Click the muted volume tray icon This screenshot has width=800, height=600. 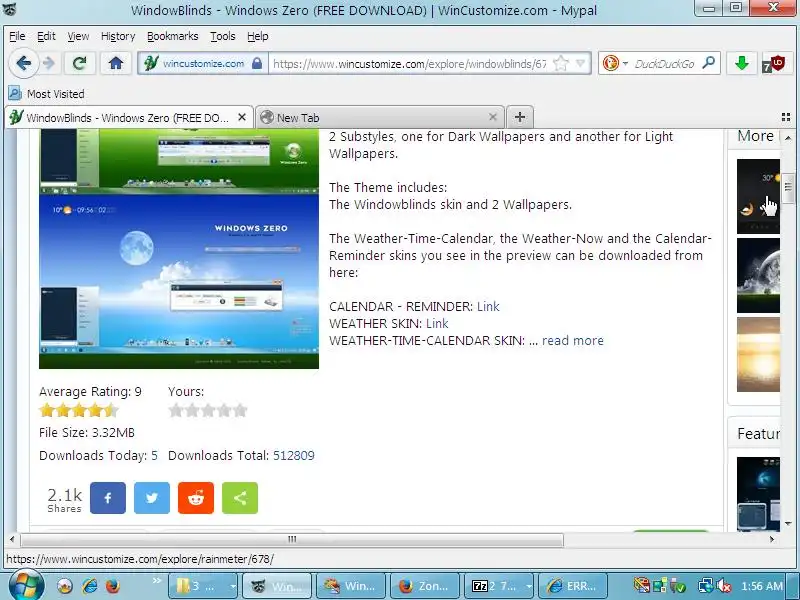[x=723, y=586]
